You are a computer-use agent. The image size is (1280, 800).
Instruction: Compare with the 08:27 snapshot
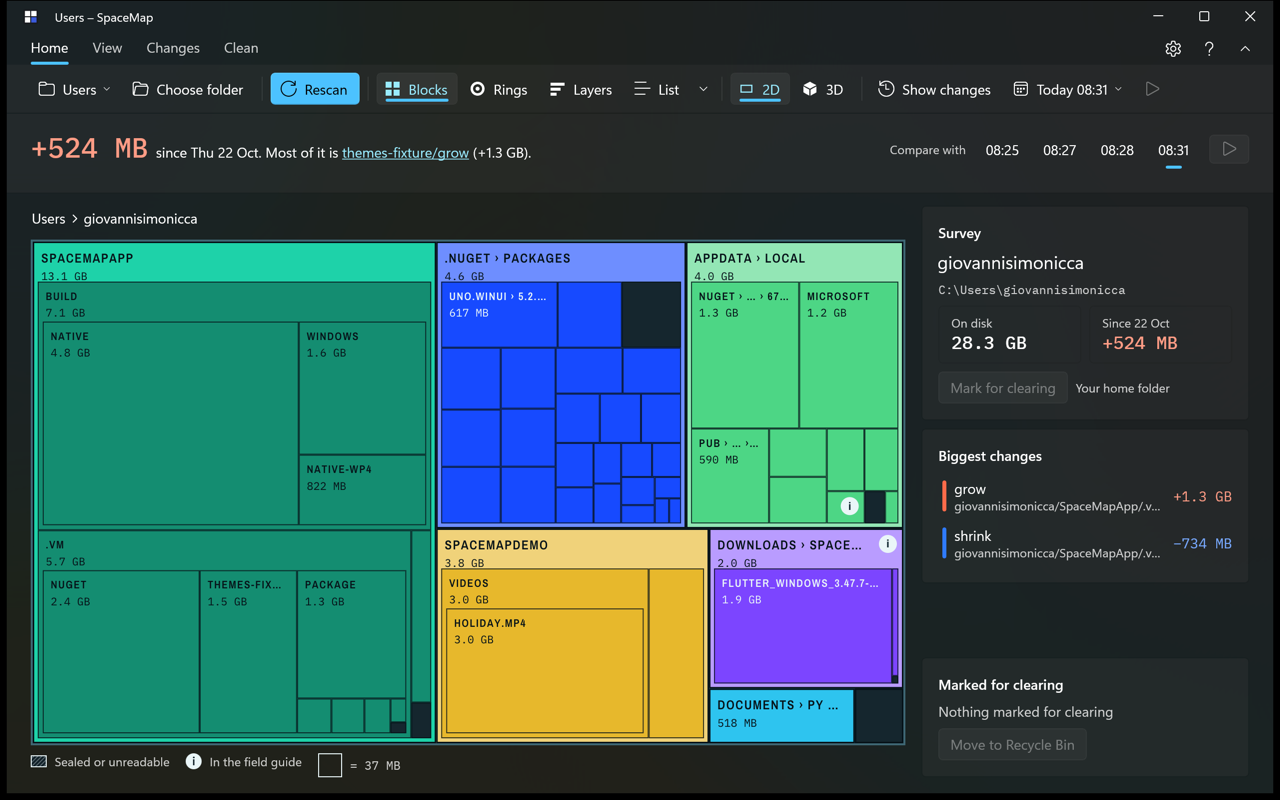pyautogui.click(x=1059, y=150)
